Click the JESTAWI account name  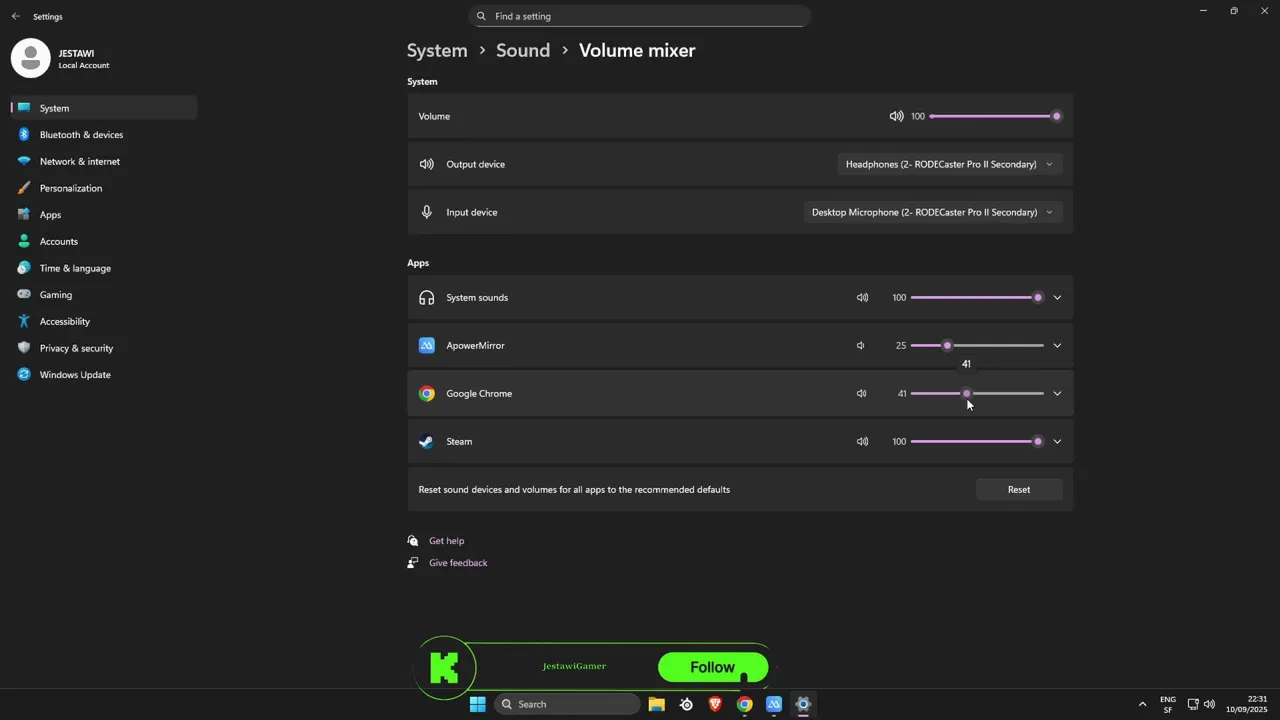76,53
